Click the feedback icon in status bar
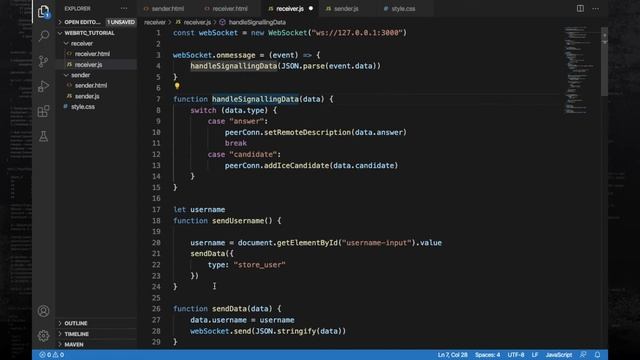The height and width of the screenshot is (360, 640). pos(583,355)
